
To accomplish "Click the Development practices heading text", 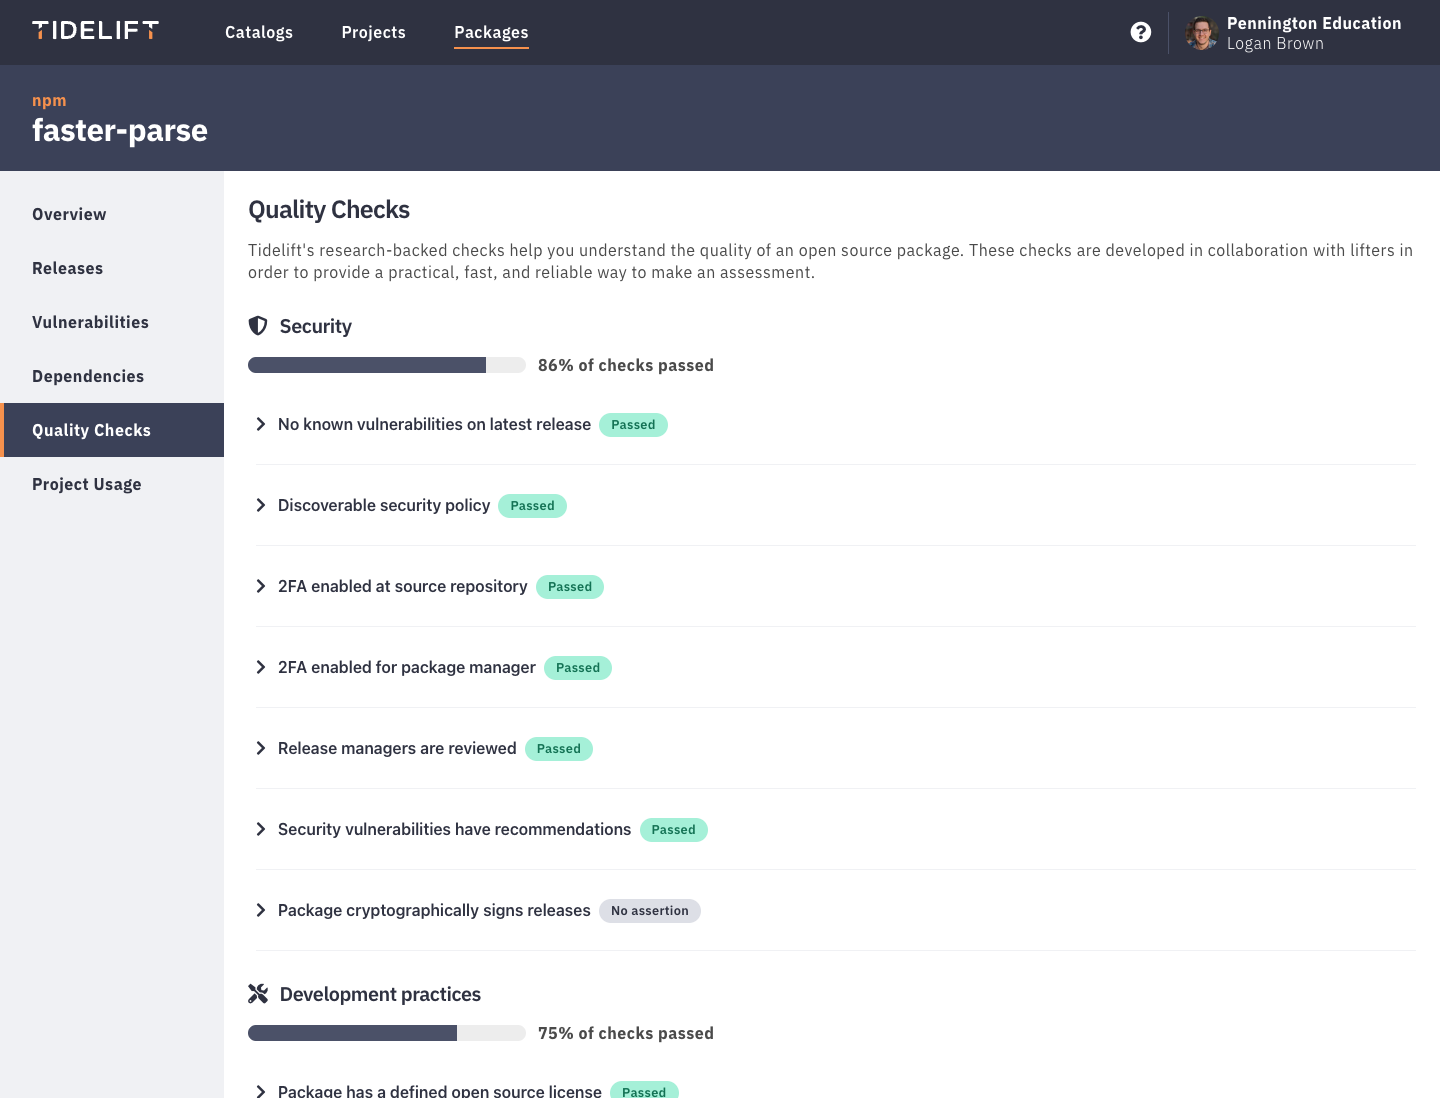I will pyautogui.click(x=380, y=994).
